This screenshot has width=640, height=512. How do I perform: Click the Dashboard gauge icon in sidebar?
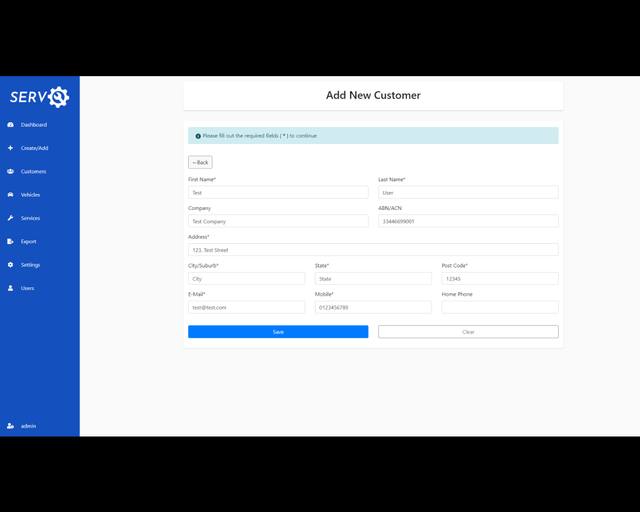click(x=10, y=125)
